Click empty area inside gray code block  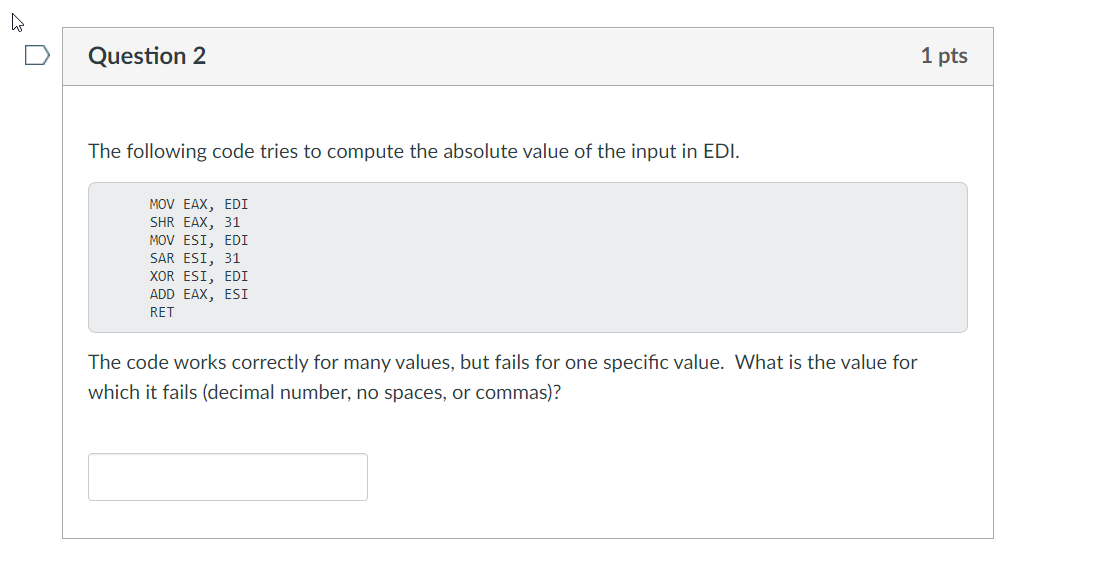[603, 257]
